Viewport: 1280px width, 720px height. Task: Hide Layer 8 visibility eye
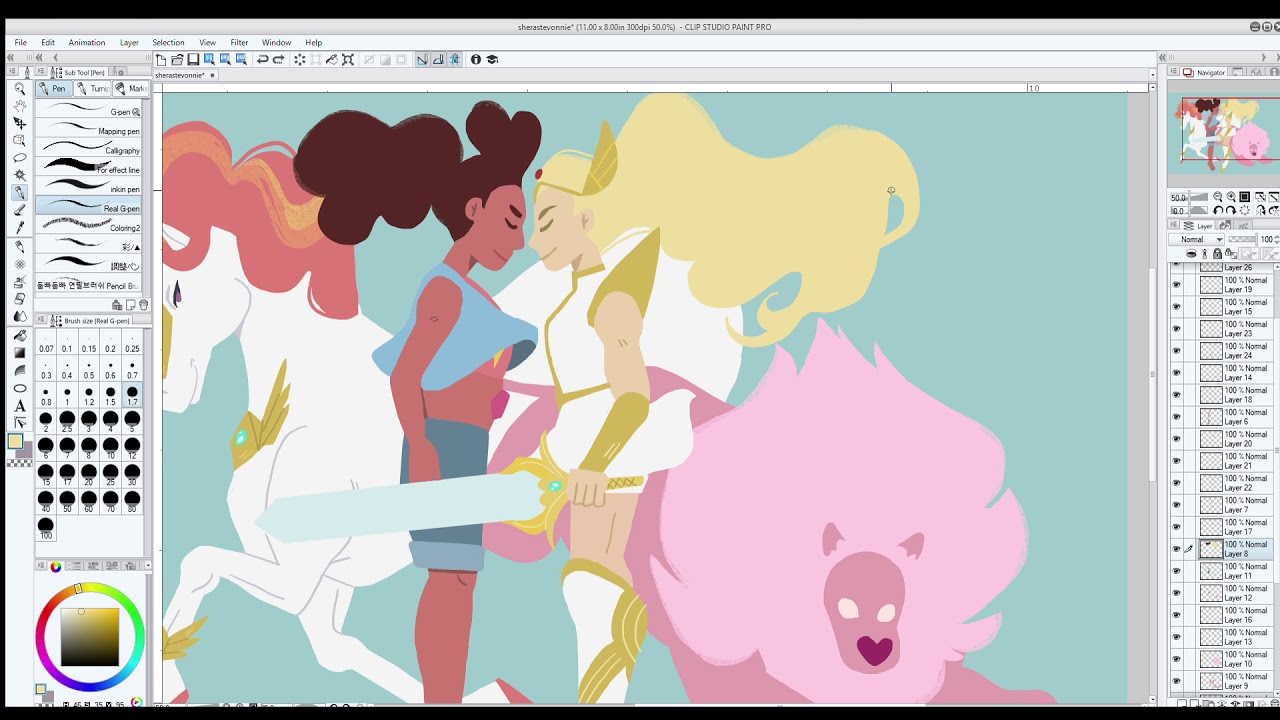click(x=1176, y=549)
